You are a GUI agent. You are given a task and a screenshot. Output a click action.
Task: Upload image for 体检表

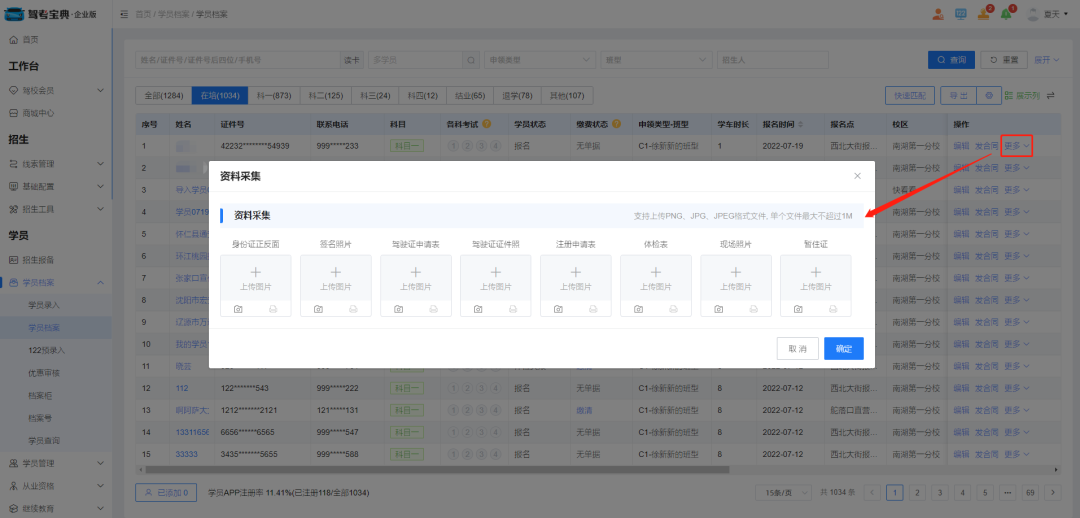[x=656, y=278]
